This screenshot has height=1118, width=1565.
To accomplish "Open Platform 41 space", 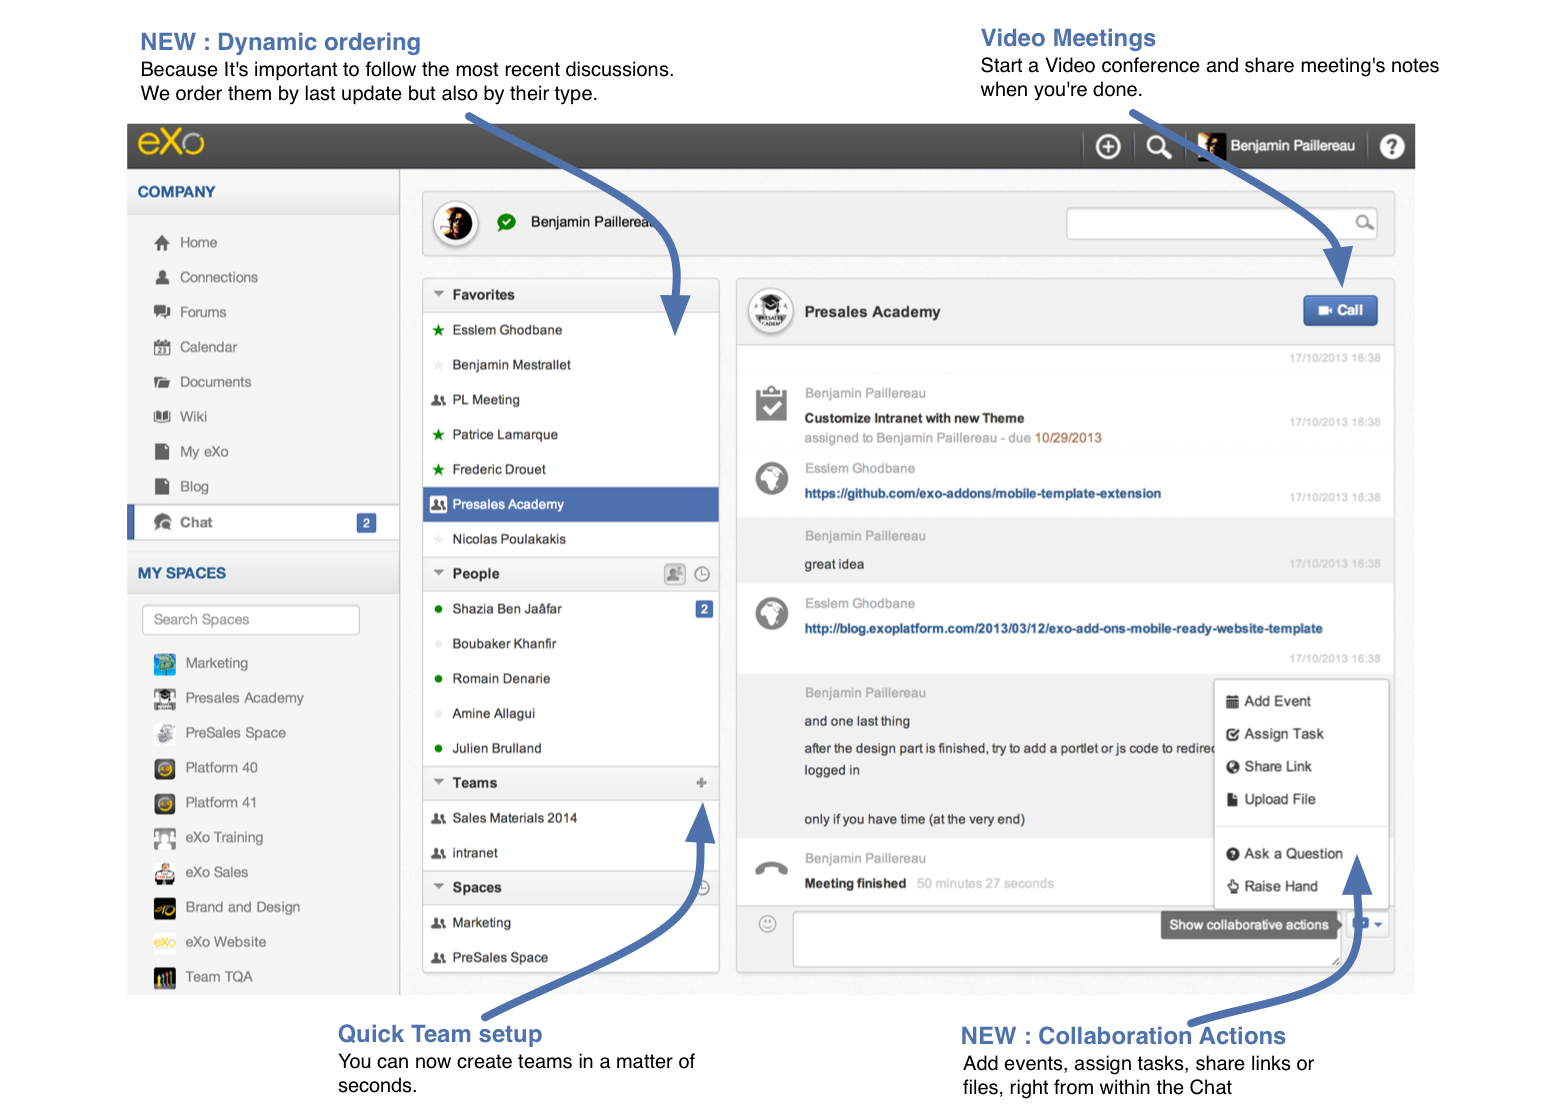I will pyautogui.click(x=221, y=803).
